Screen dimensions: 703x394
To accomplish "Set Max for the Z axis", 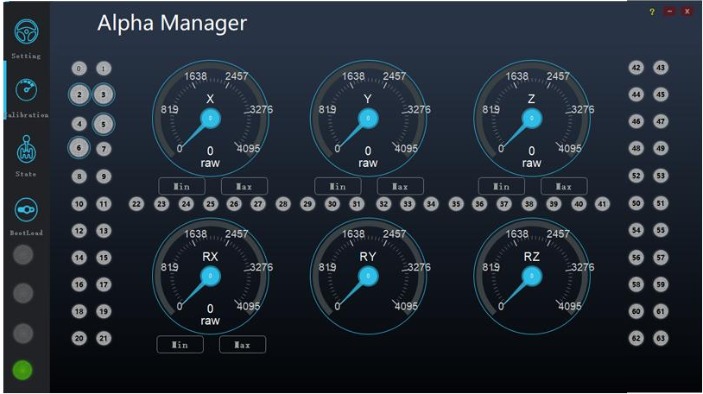I will point(564,186).
